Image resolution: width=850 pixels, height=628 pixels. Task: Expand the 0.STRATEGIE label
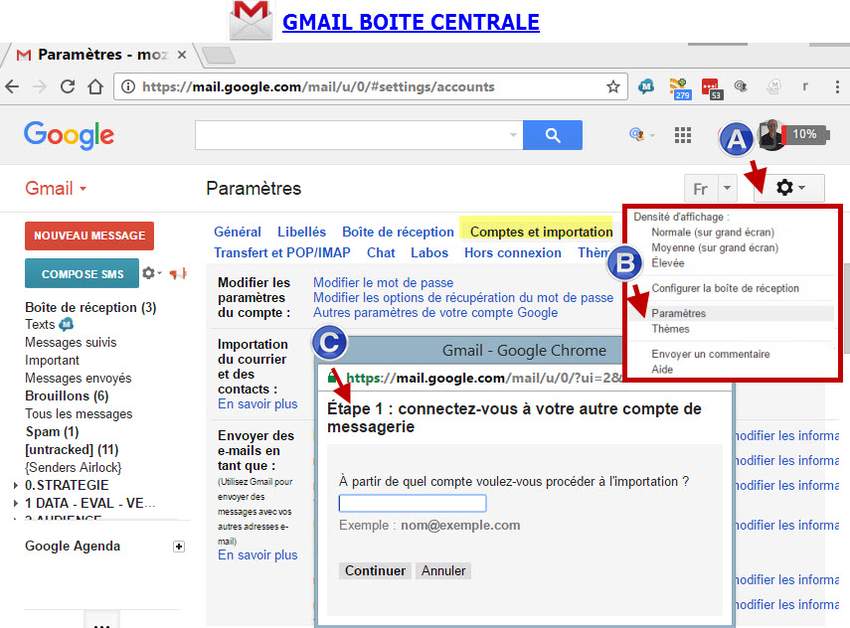click(x=16, y=485)
